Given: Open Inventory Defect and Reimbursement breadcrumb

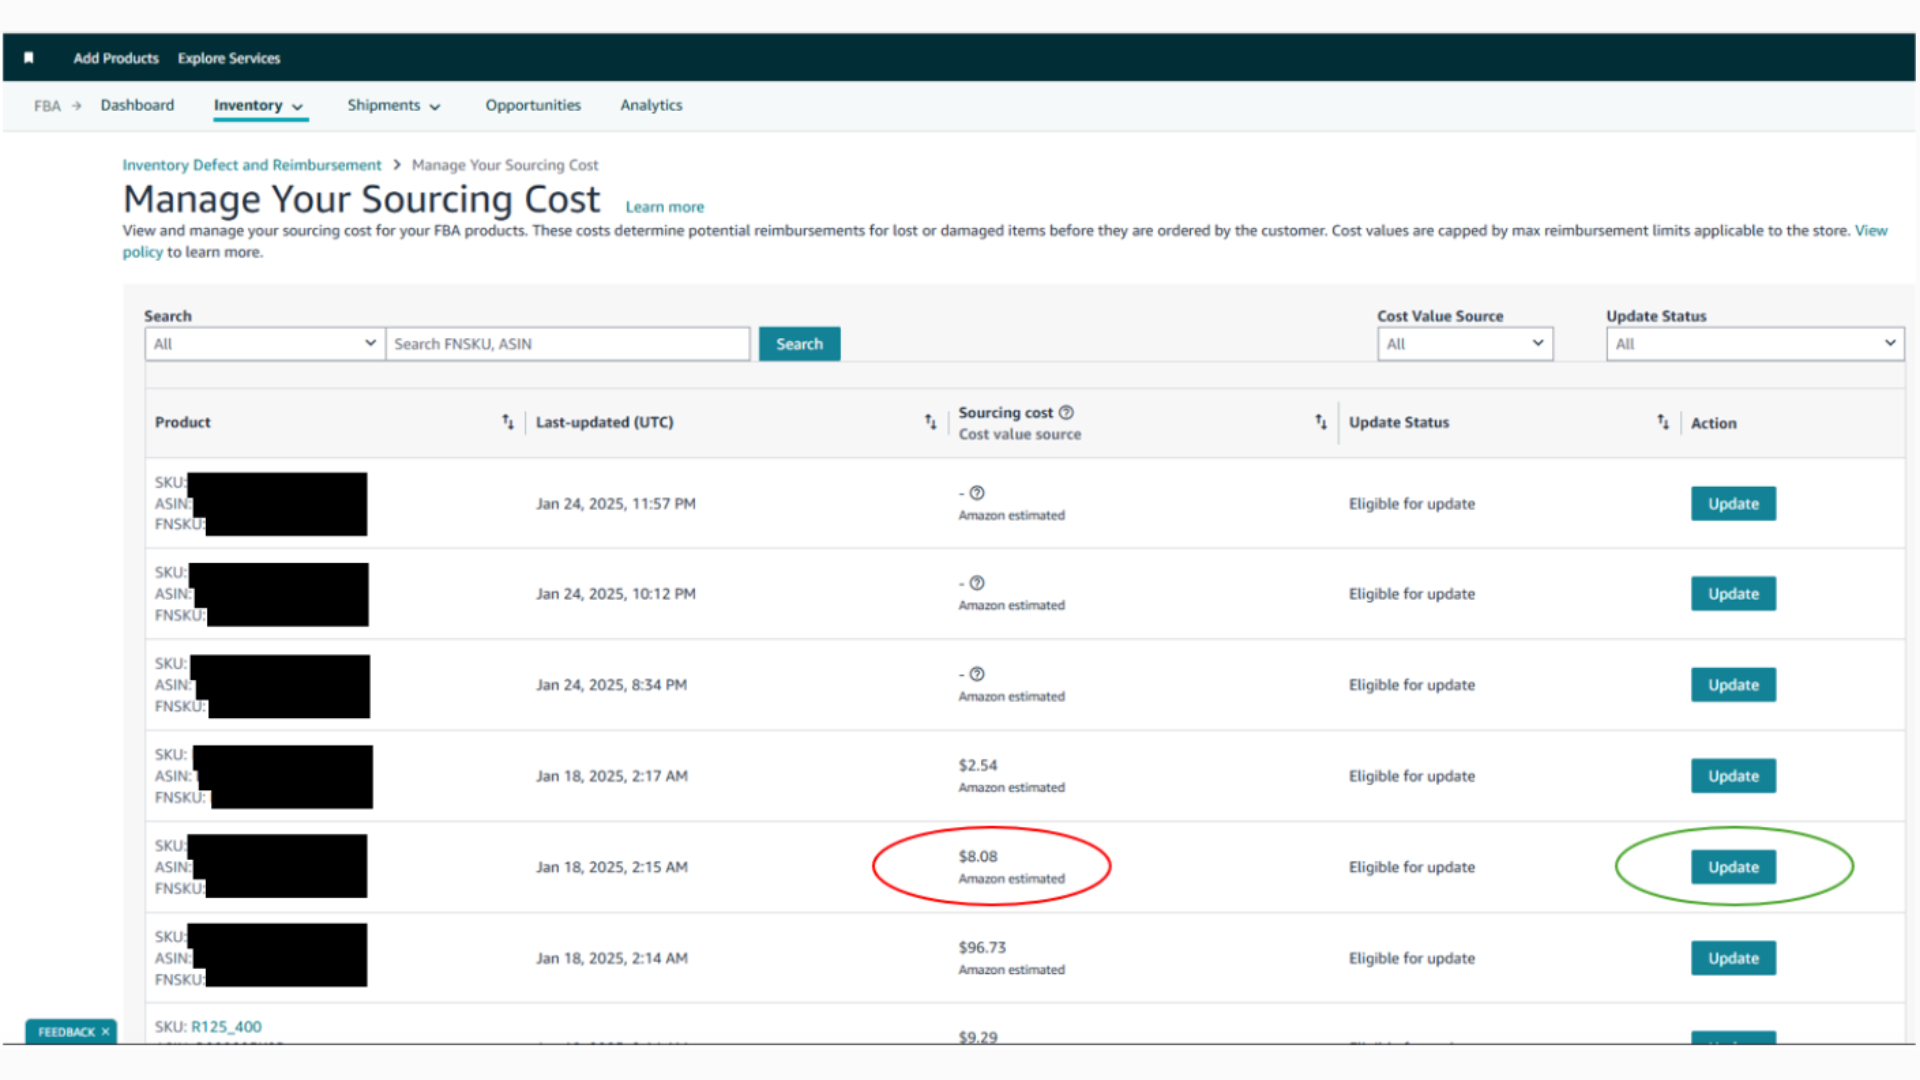Looking at the screenshot, I should [x=252, y=165].
